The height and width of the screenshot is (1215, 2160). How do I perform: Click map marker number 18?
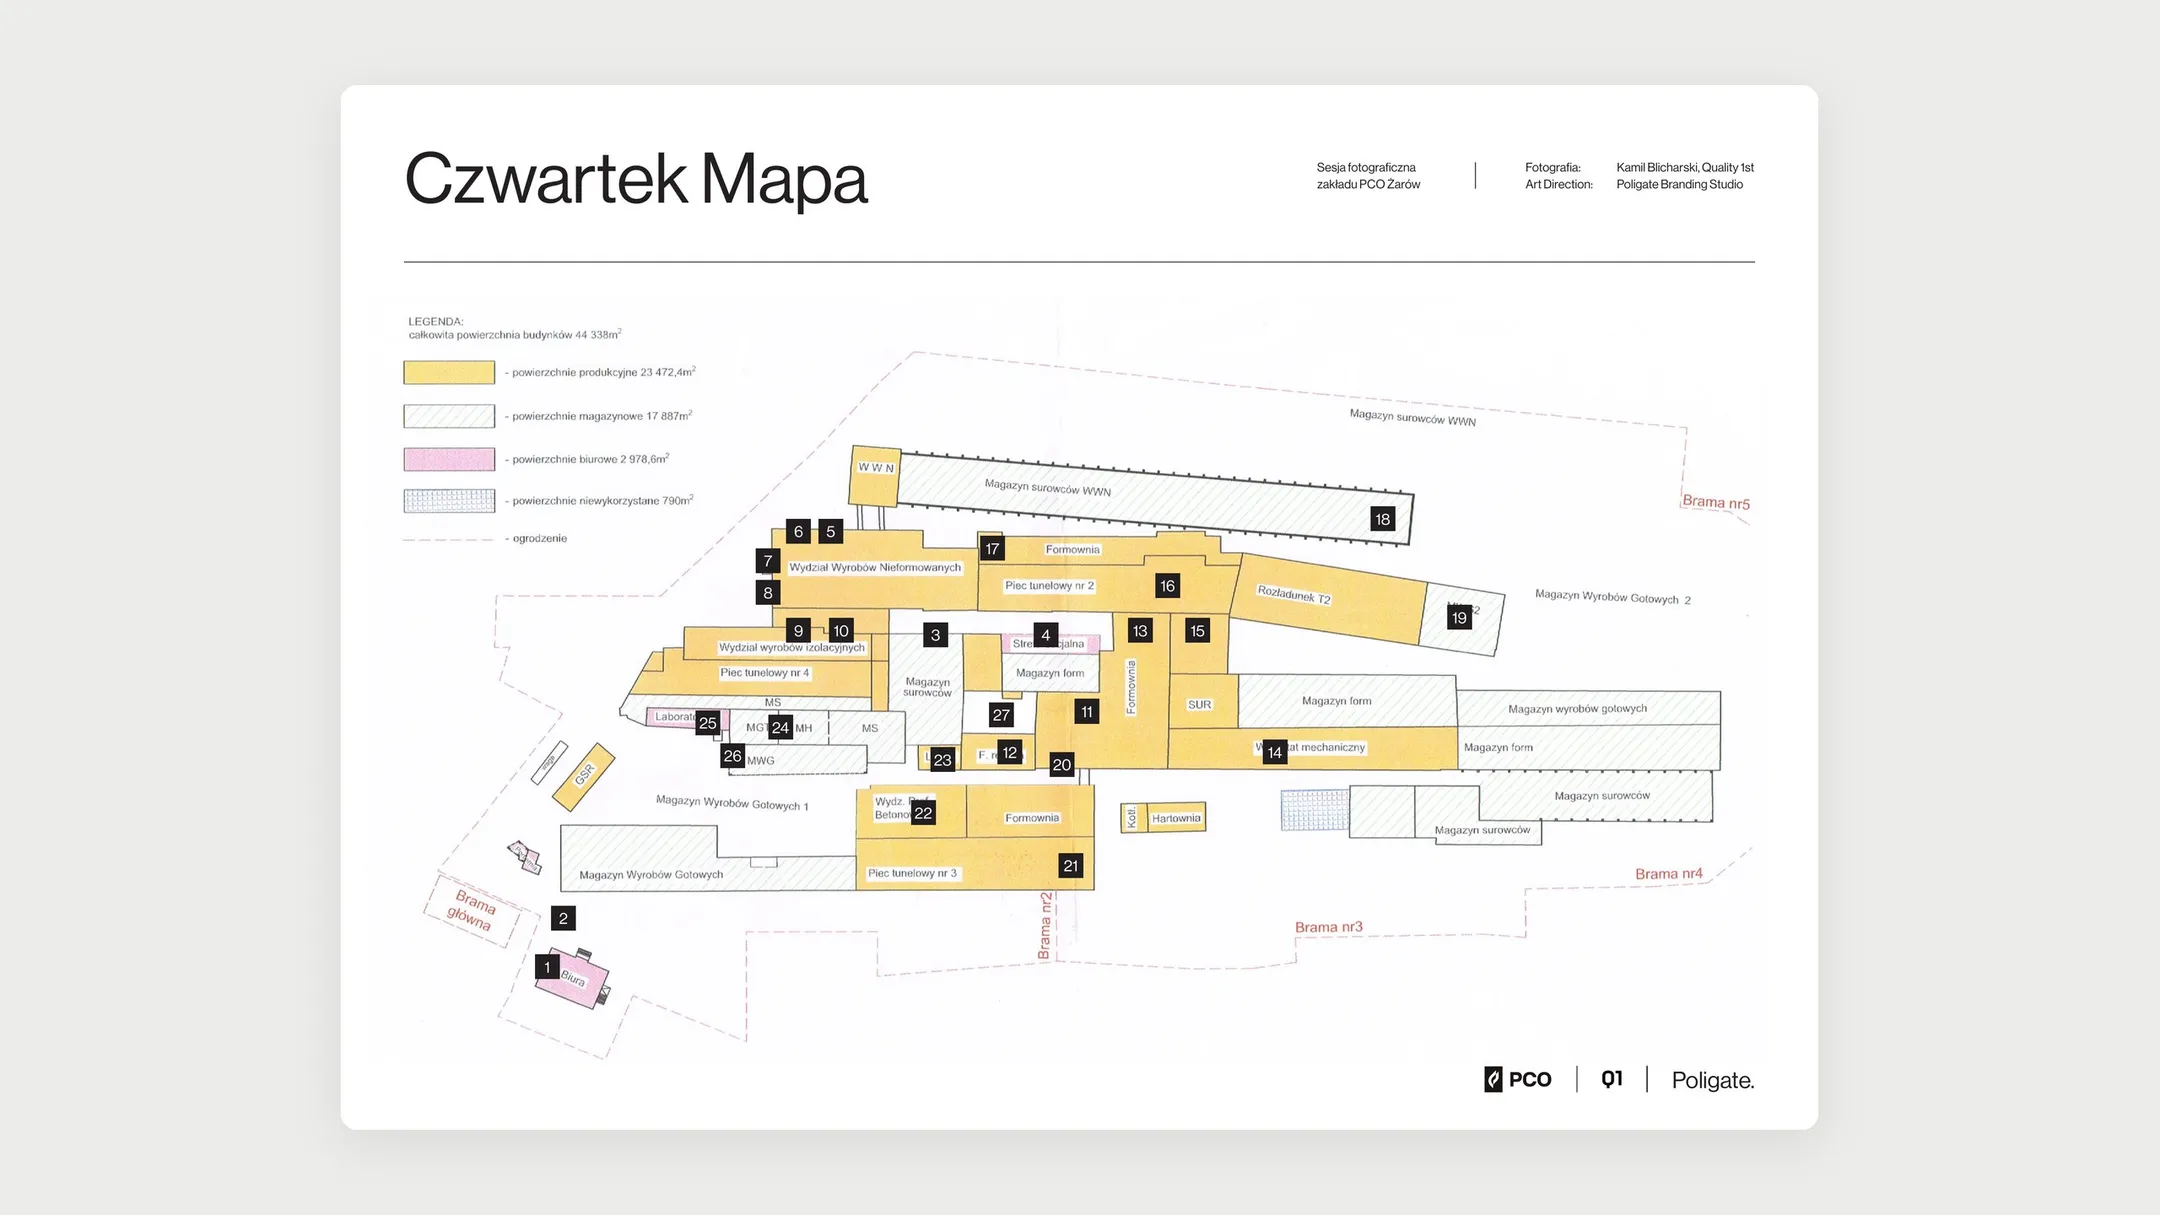(x=1383, y=519)
